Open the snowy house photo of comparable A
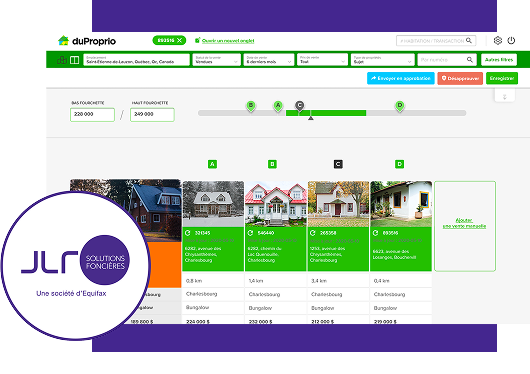Screen dimensions: 530x374 pos(213,204)
